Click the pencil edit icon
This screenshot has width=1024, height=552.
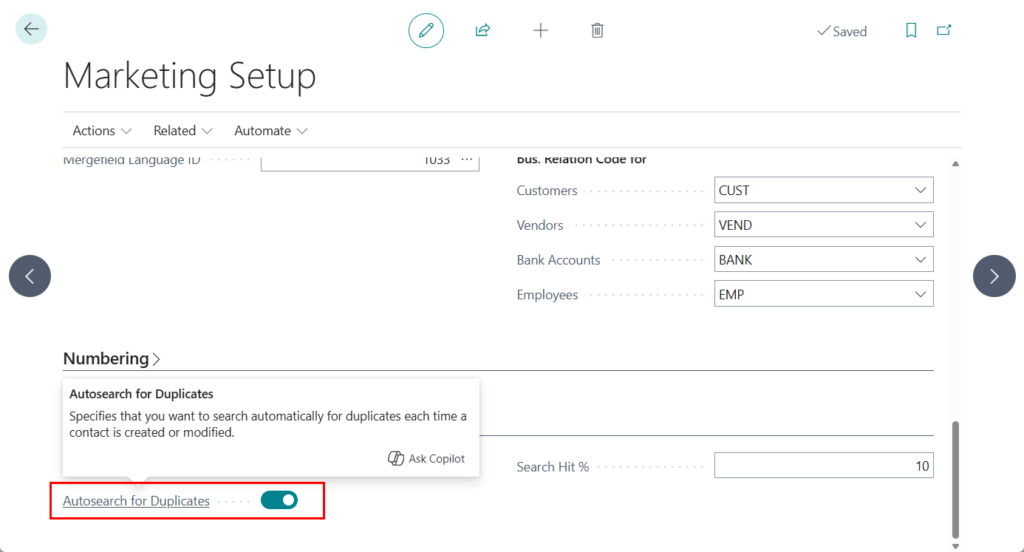pyautogui.click(x=426, y=31)
